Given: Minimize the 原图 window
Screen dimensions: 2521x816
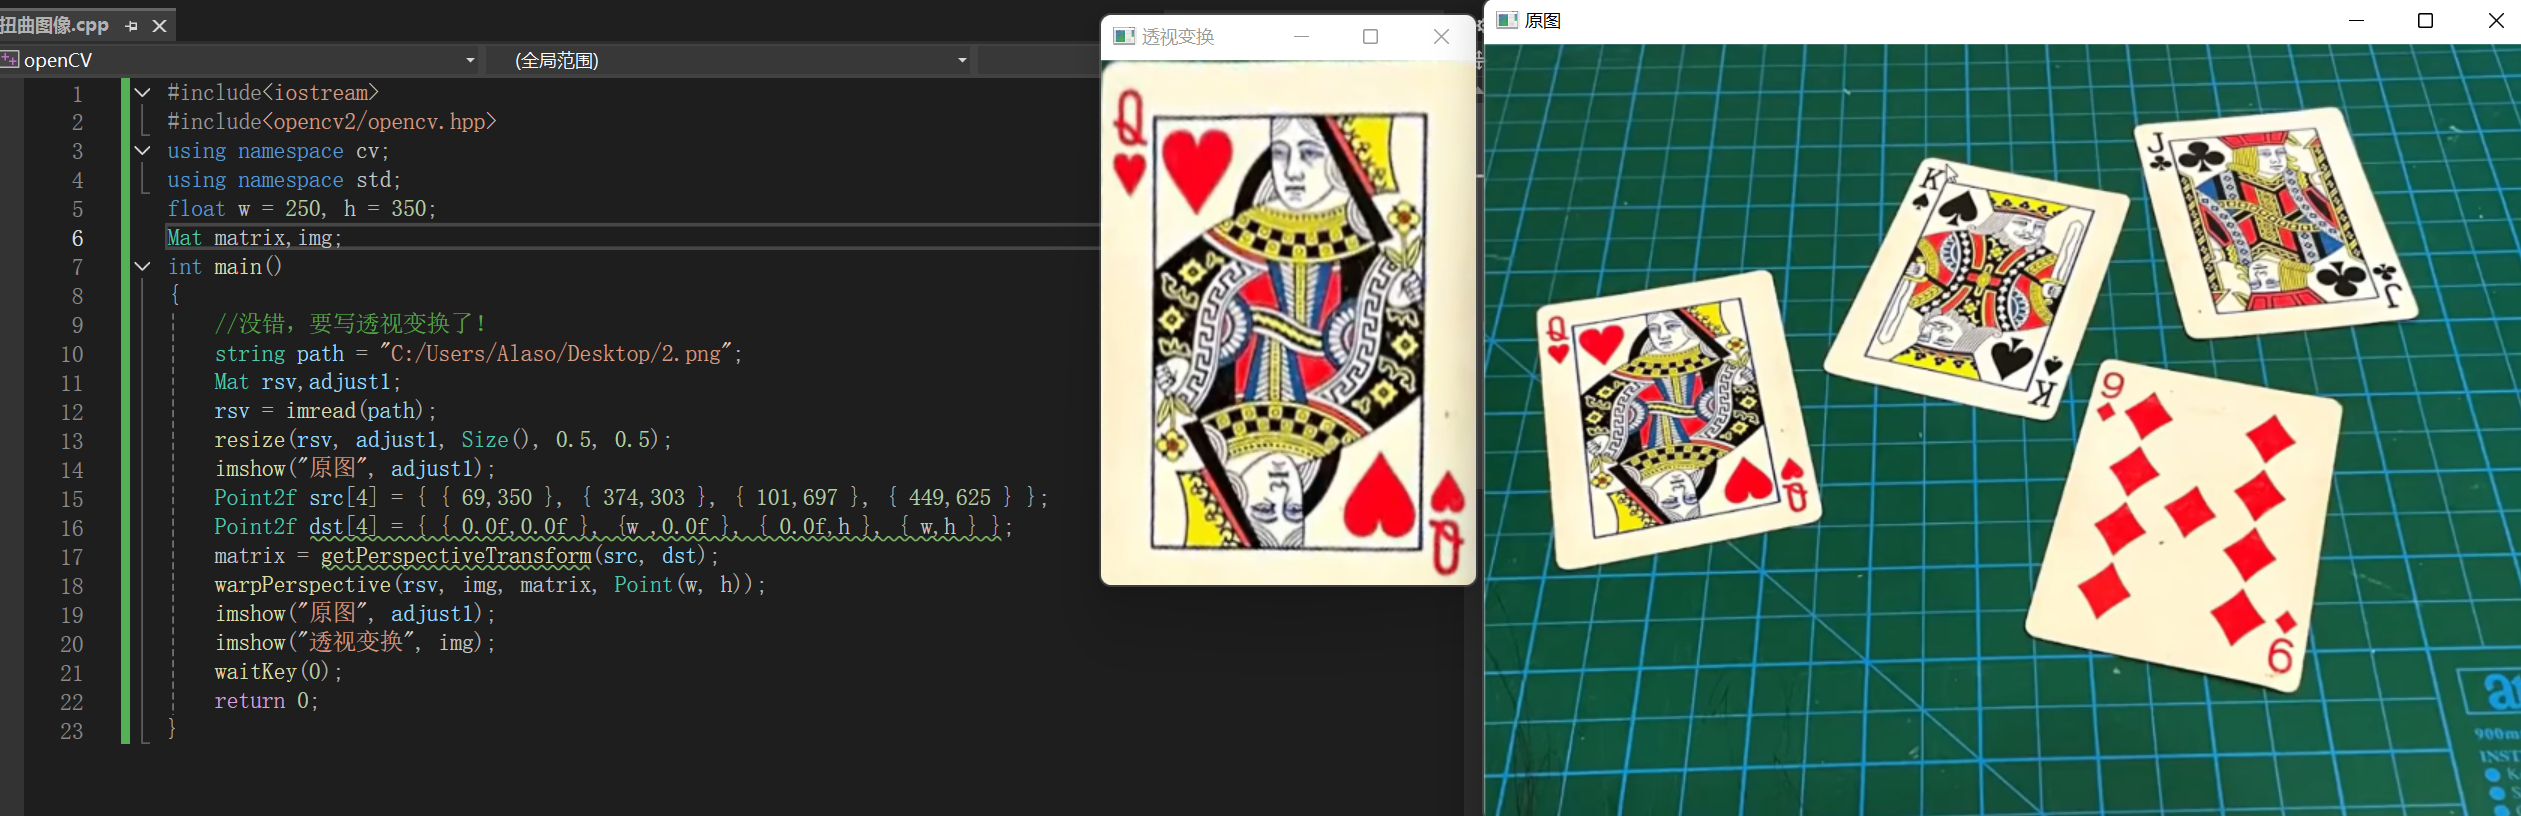Looking at the screenshot, I should [x=2356, y=21].
